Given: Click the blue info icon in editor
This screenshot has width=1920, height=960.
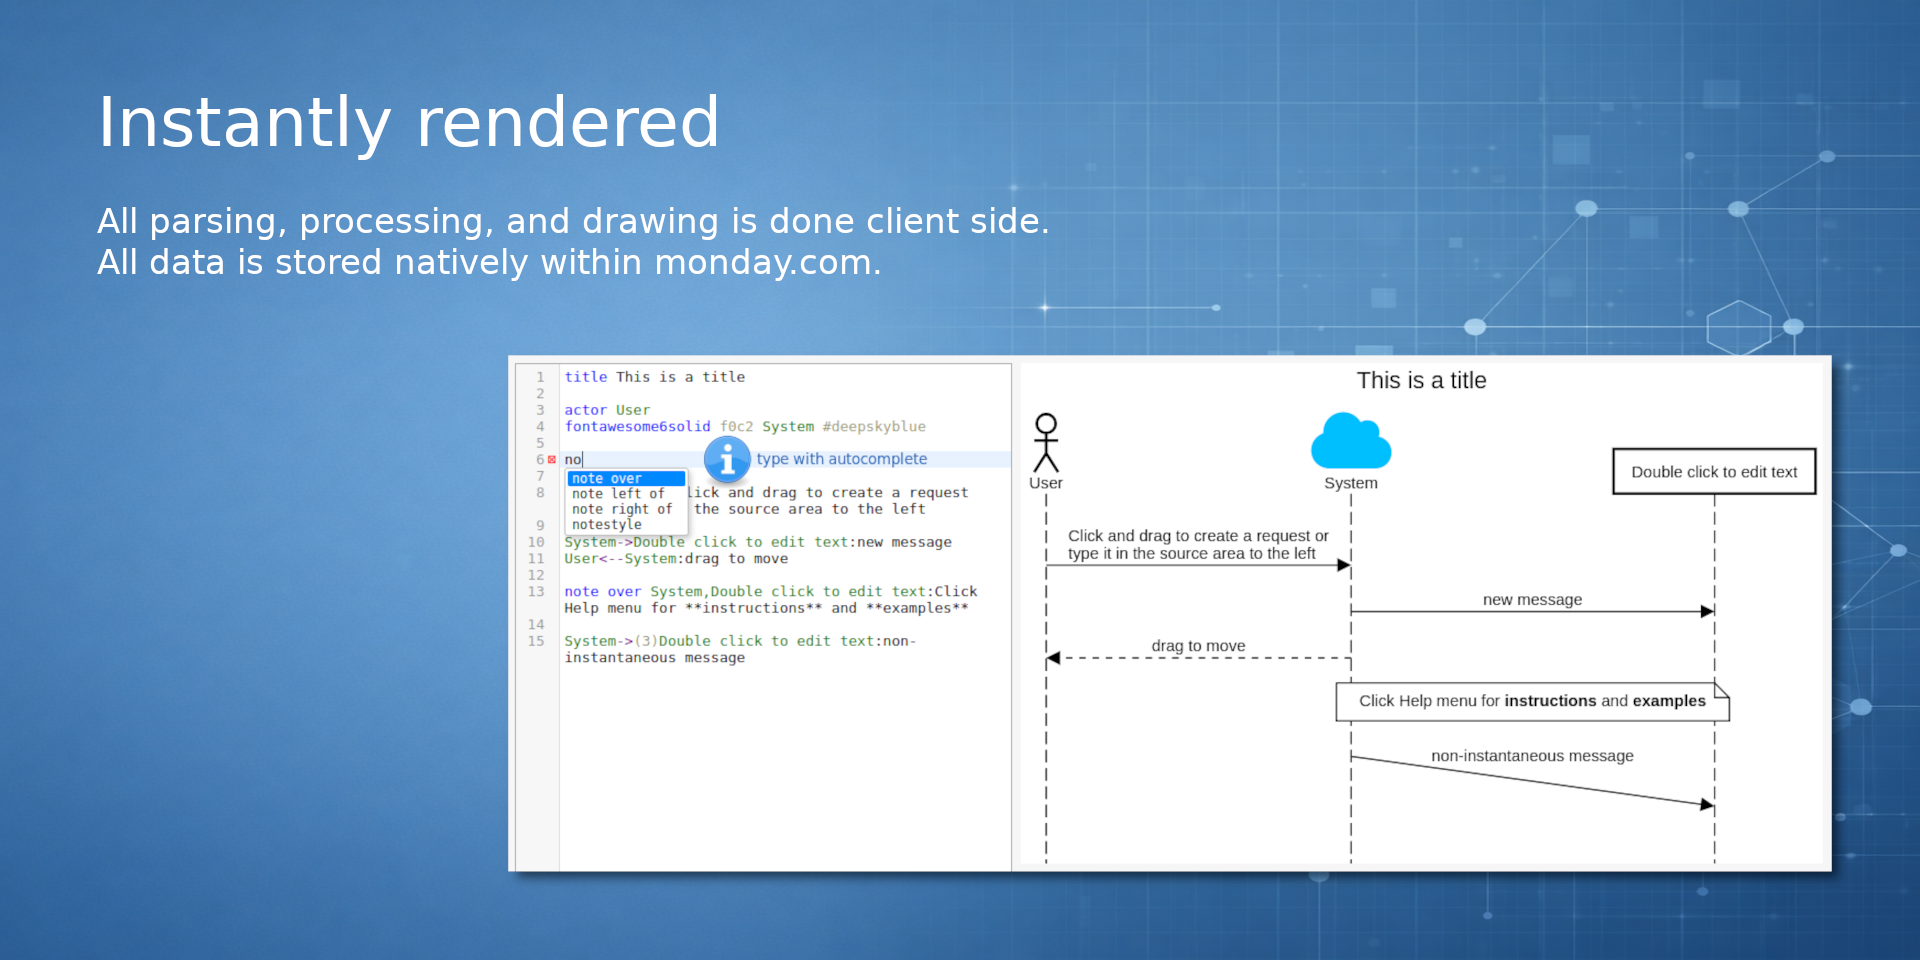Looking at the screenshot, I should coord(727,459).
